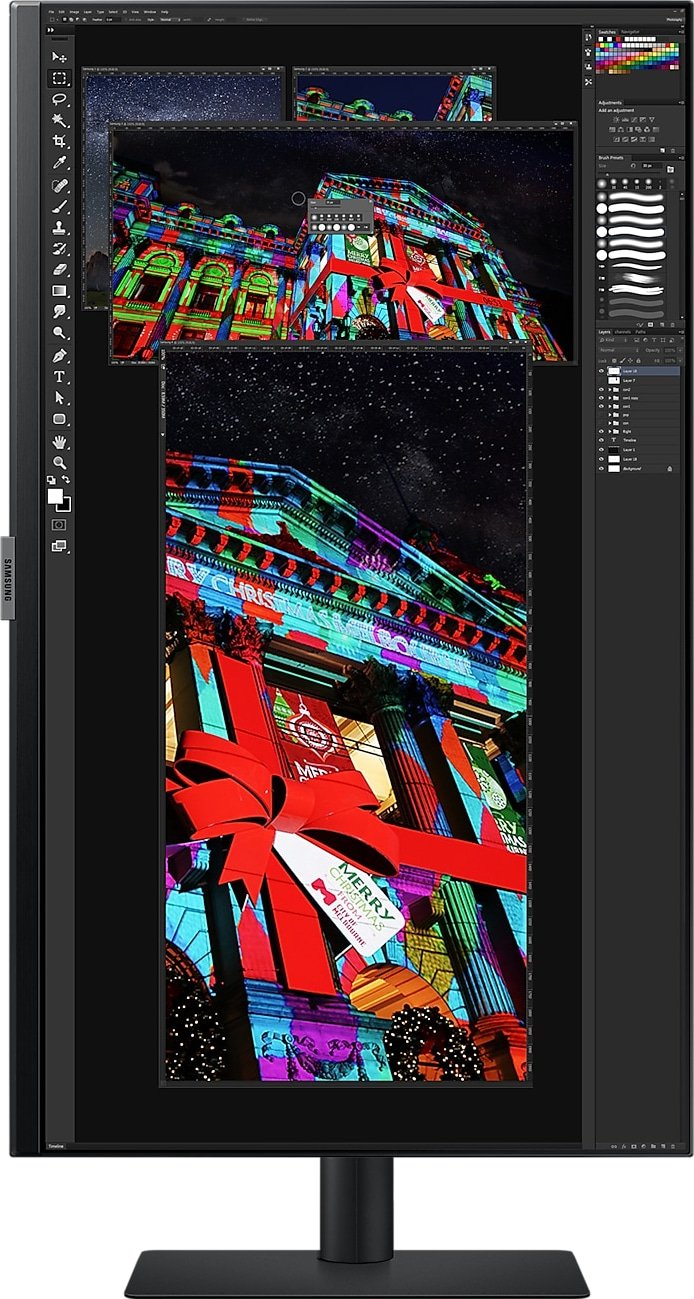
Task: Click the lock all icon in Layers
Action: pos(638,361)
